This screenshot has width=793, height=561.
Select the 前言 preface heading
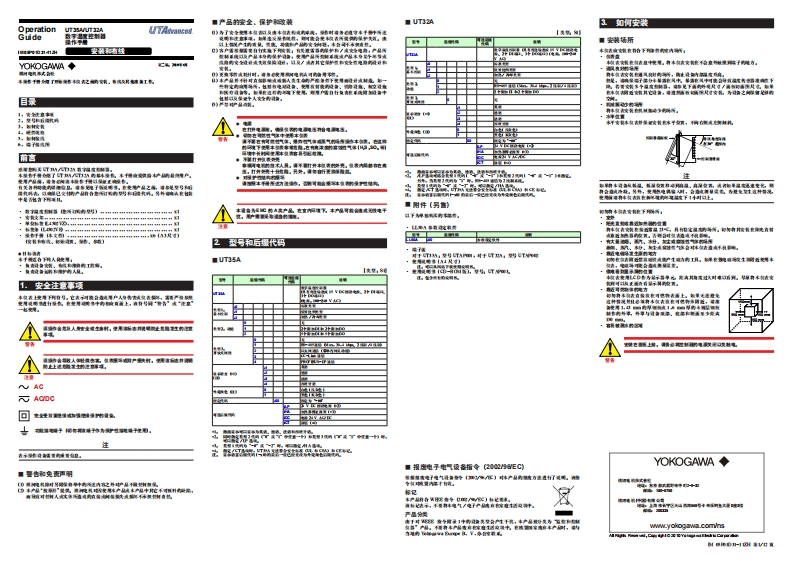pyautogui.click(x=30, y=157)
